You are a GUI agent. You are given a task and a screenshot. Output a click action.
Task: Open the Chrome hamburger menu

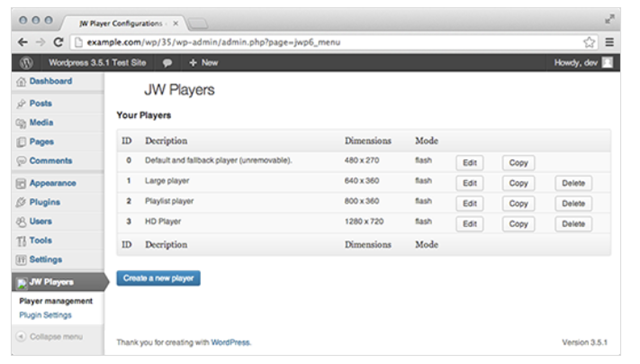609,42
